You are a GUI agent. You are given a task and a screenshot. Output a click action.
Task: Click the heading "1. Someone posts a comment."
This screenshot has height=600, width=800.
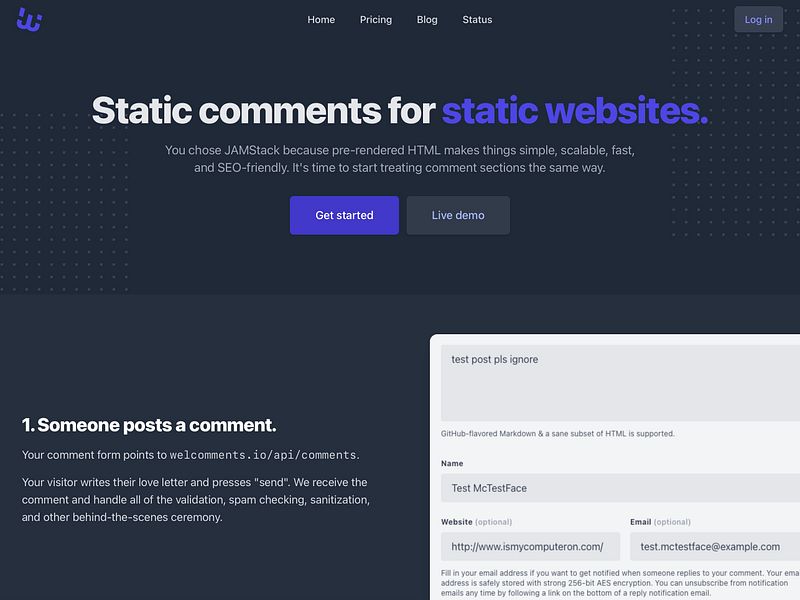(149, 425)
